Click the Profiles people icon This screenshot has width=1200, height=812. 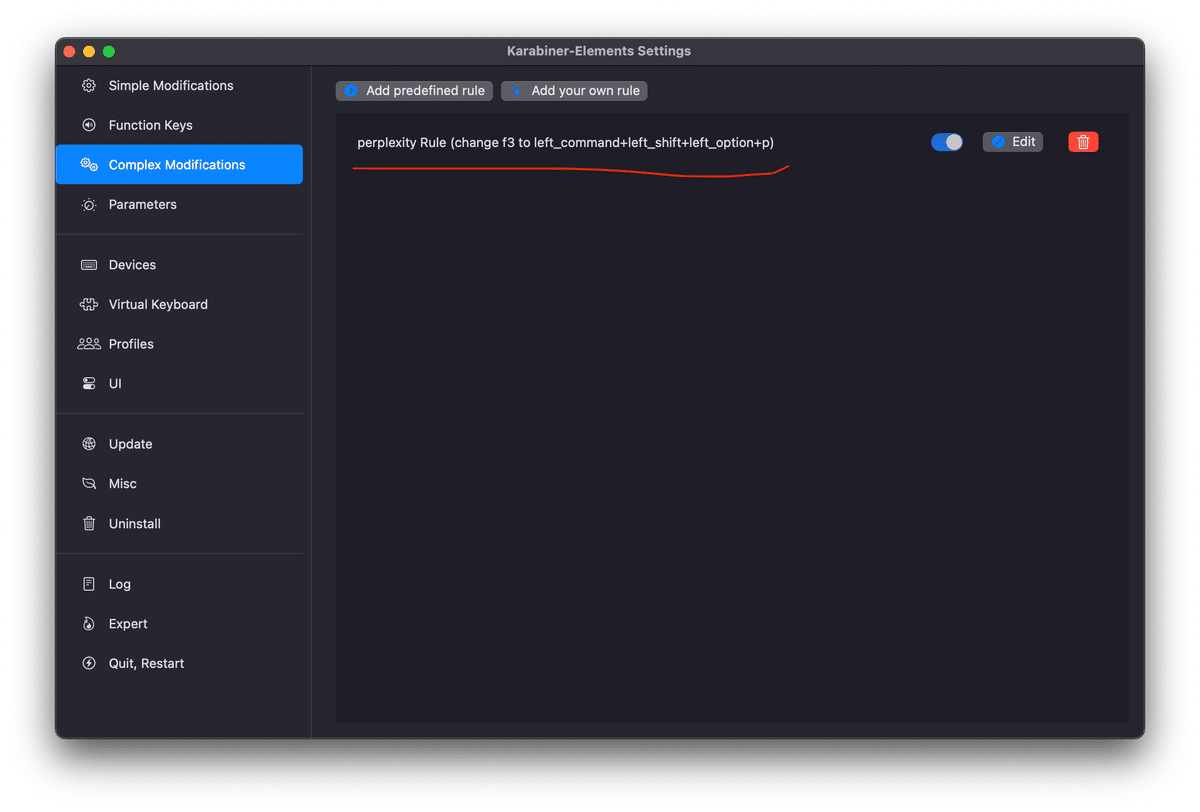pyautogui.click(x=89, y=344)
